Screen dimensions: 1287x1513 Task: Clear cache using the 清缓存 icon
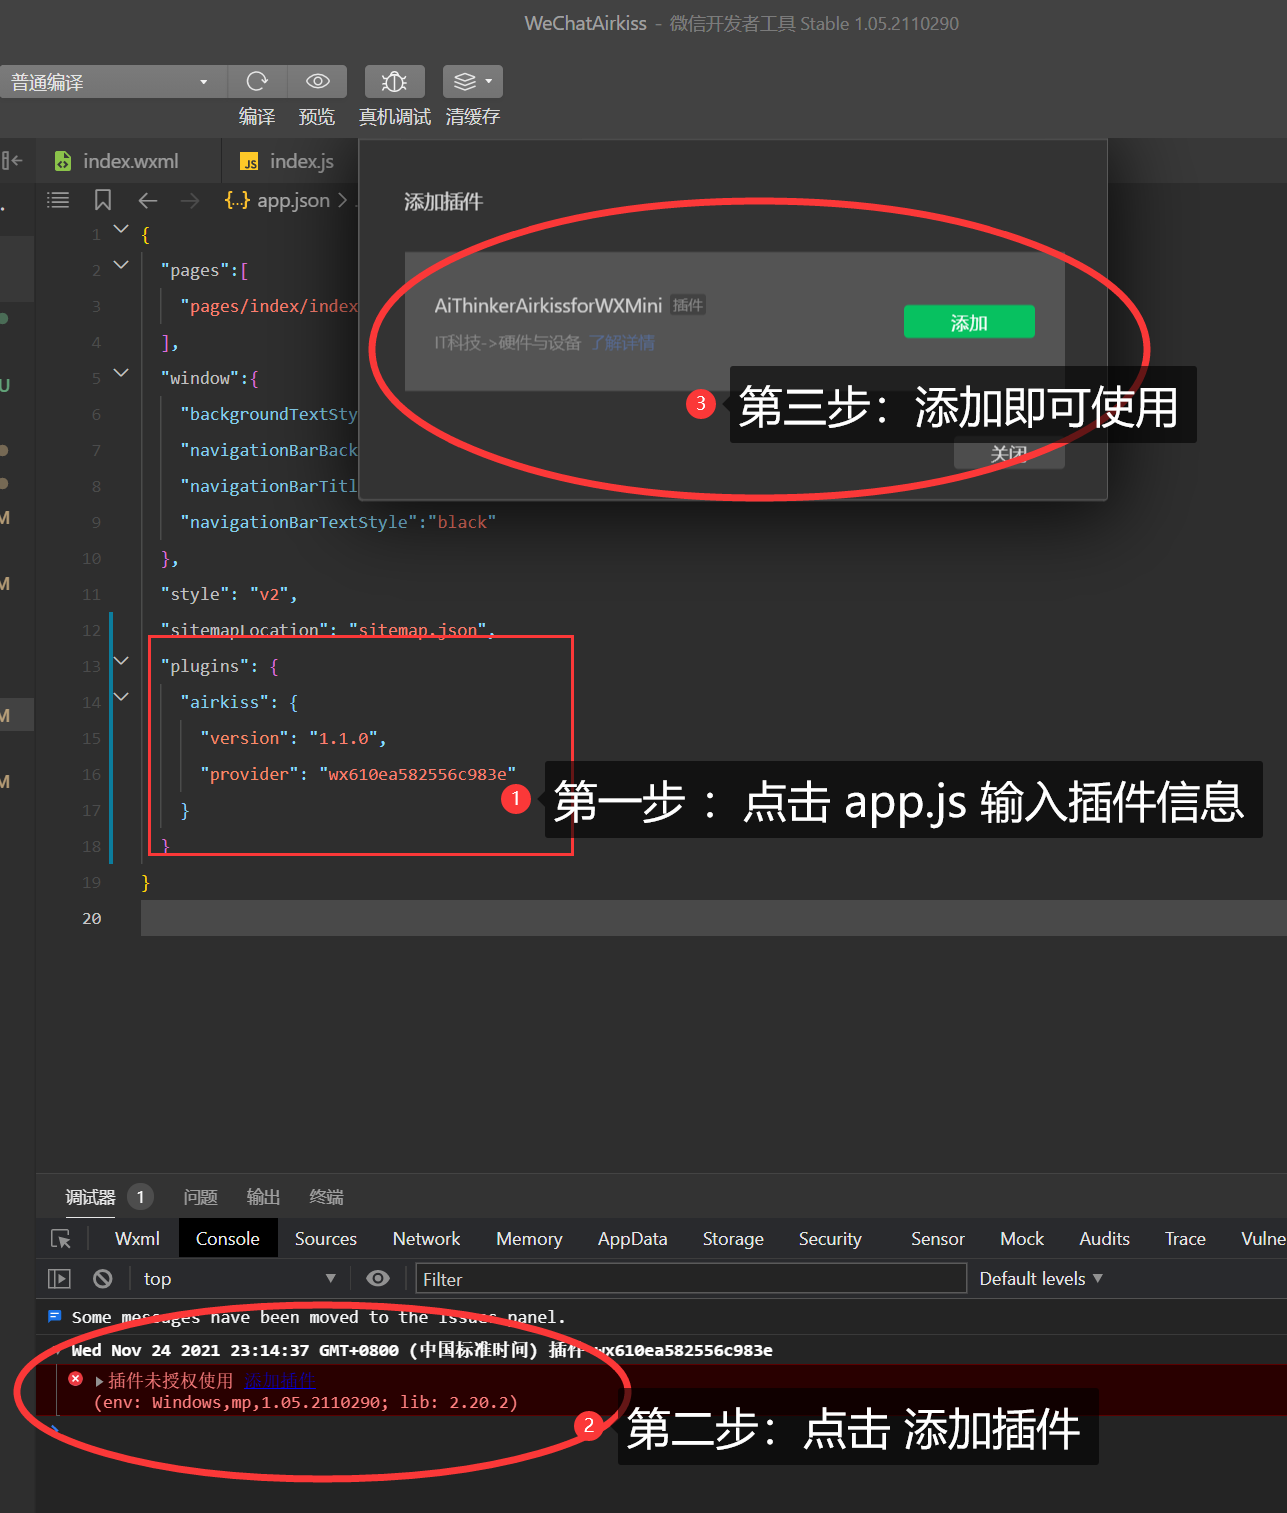click(465, 81)
